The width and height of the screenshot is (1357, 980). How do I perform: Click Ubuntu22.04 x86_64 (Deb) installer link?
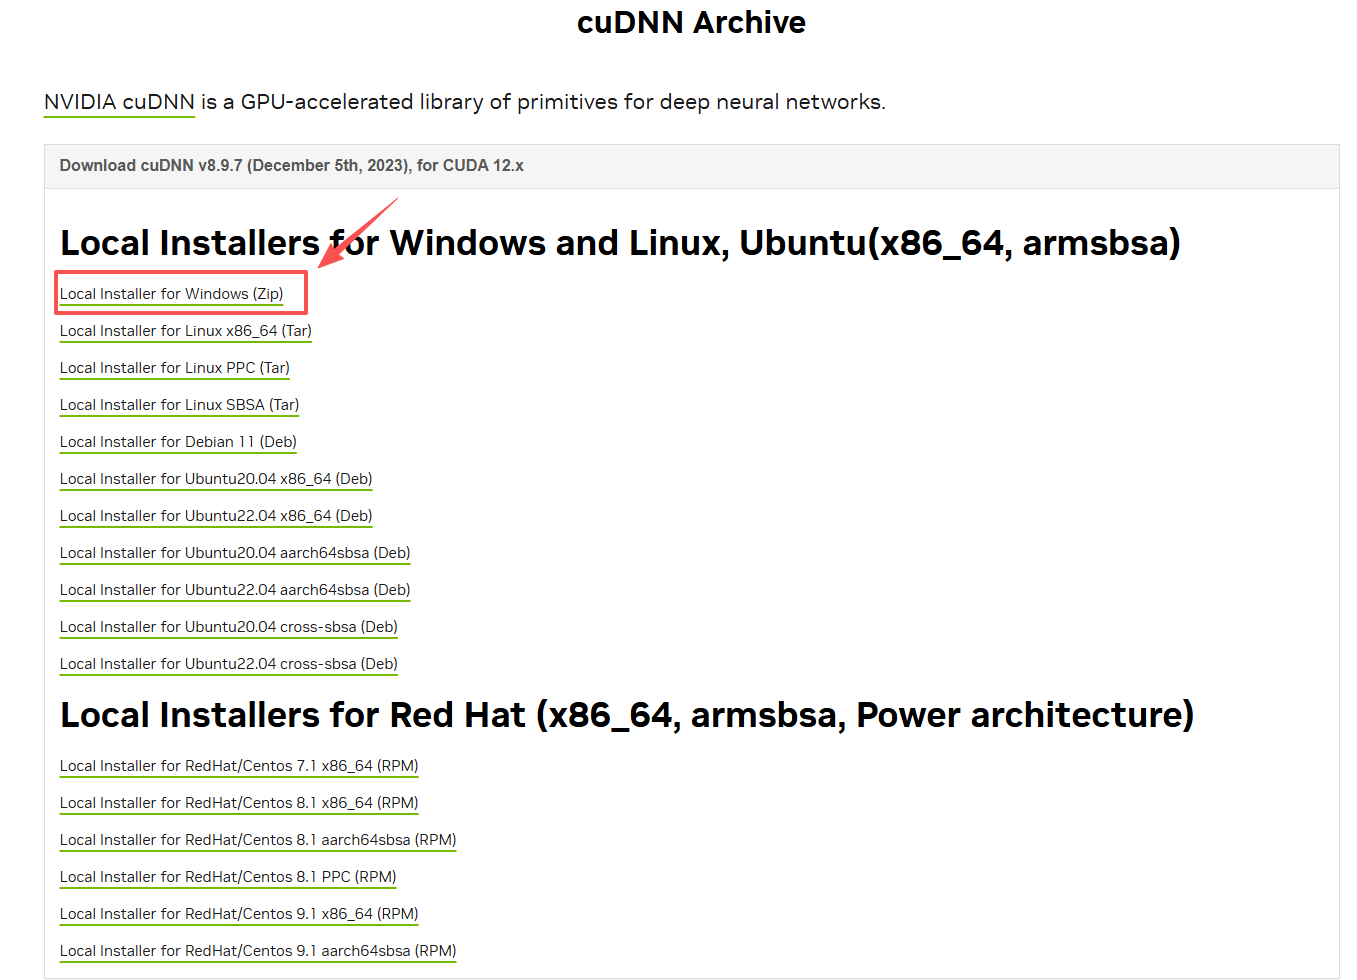(215, 516)
